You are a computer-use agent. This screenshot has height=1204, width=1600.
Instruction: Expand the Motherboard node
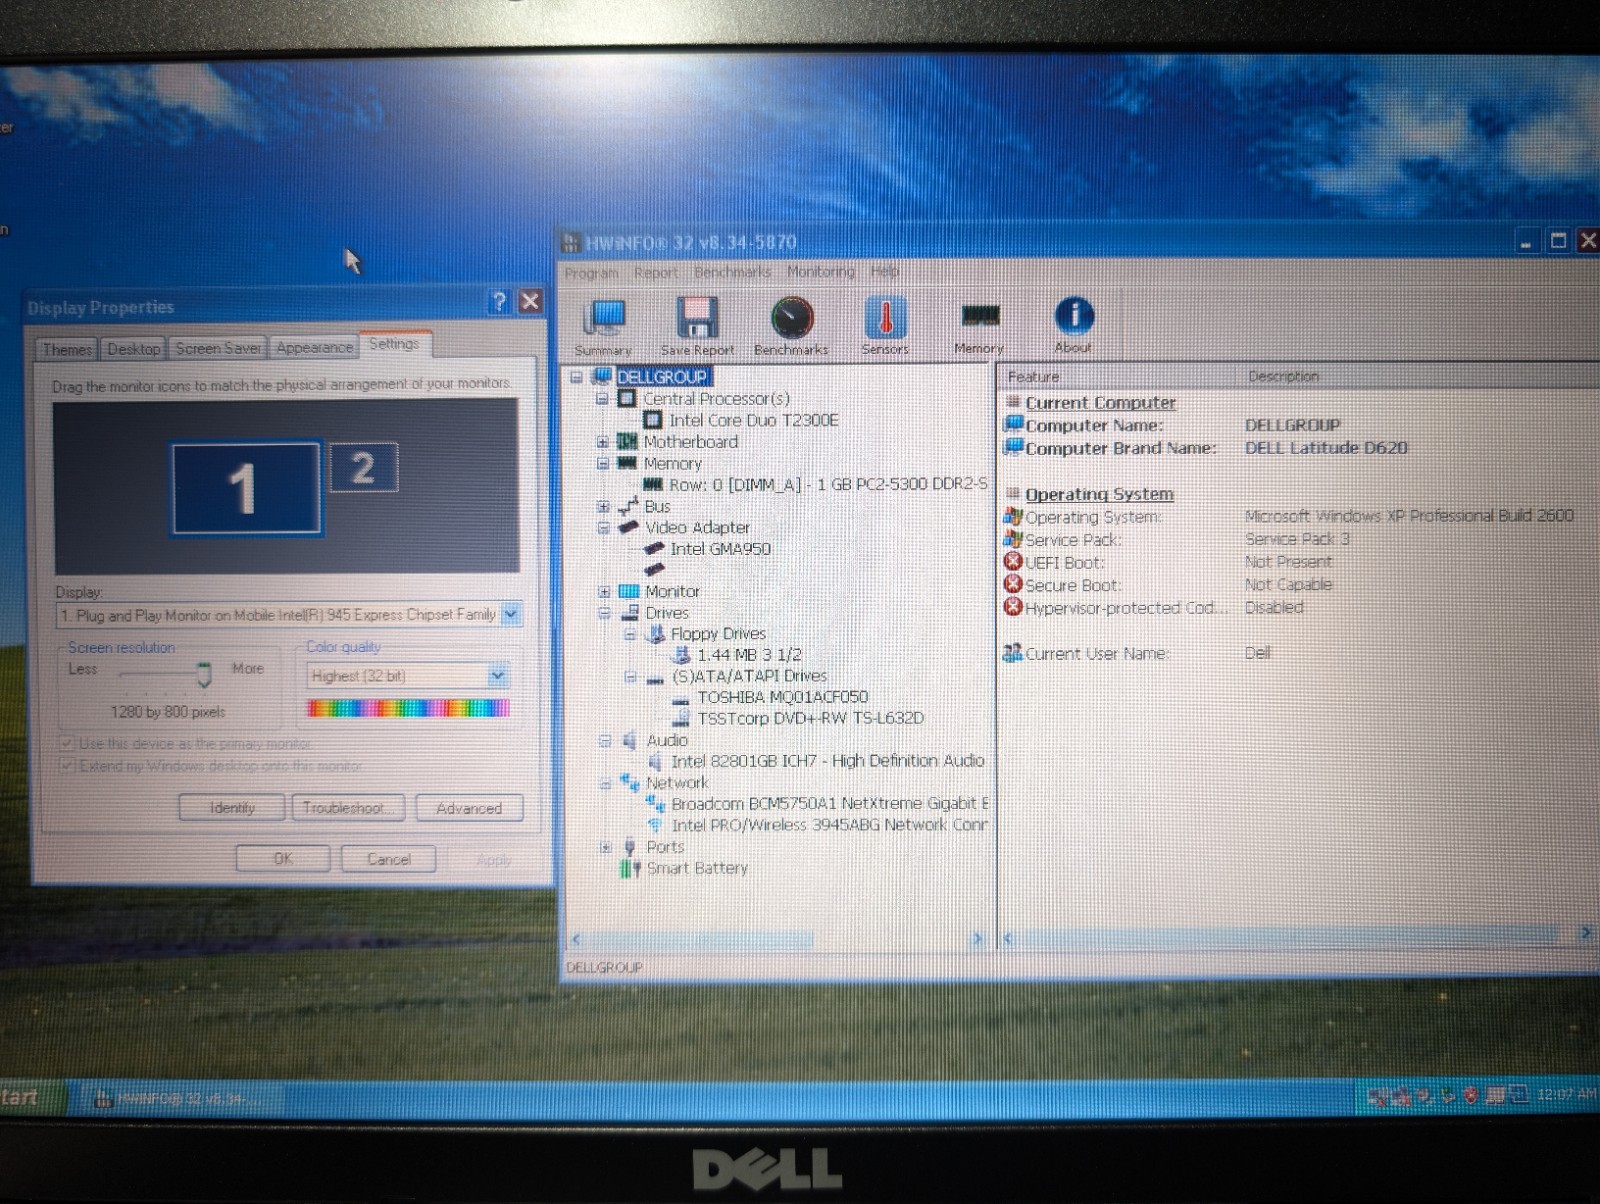pyautogui.click(x=603, y=442)
